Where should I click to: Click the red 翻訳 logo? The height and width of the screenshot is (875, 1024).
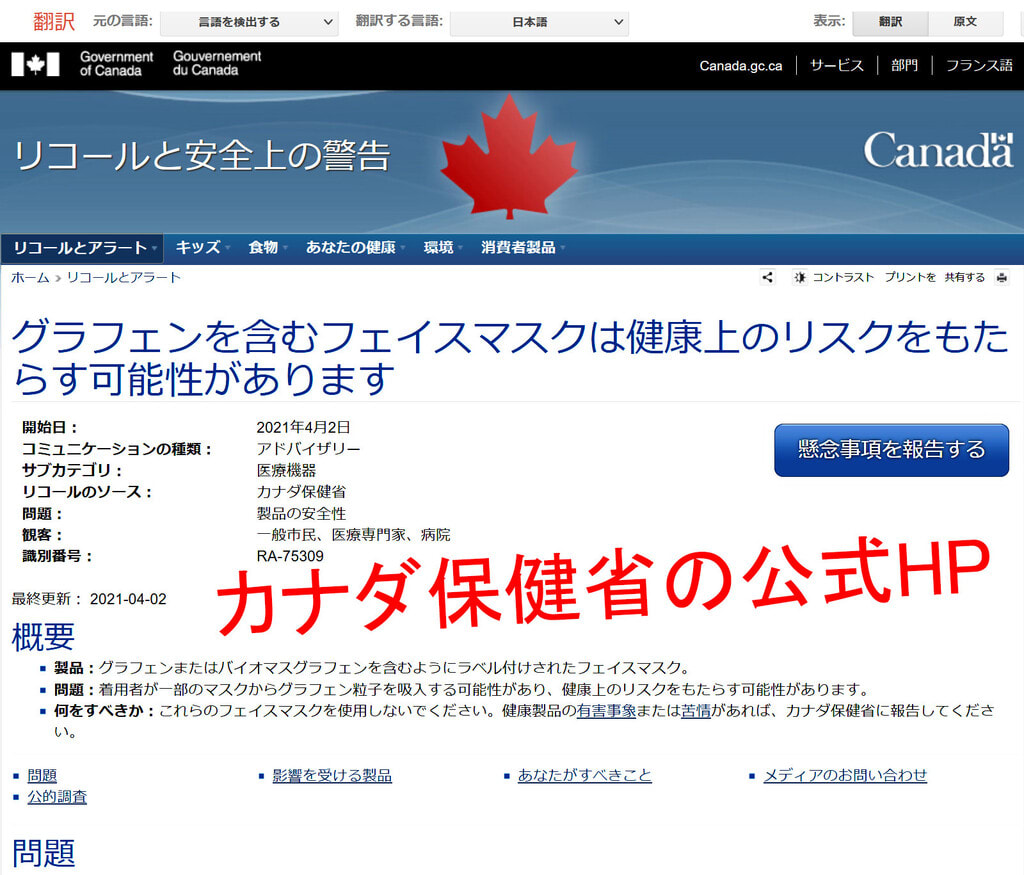point(54,22)
